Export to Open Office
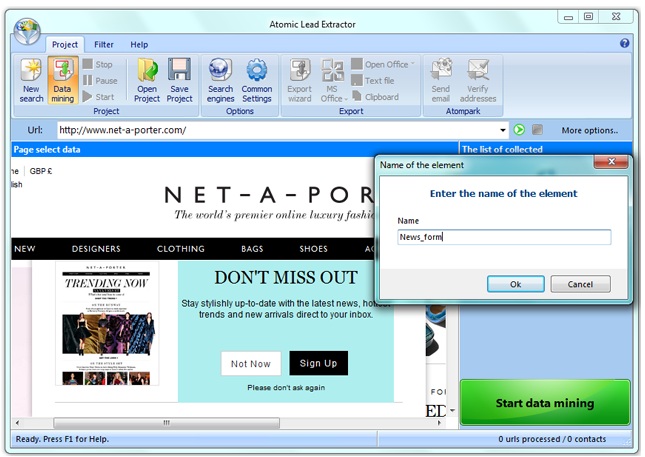Screen dimensions: 645x457 (x=381, y=64)
